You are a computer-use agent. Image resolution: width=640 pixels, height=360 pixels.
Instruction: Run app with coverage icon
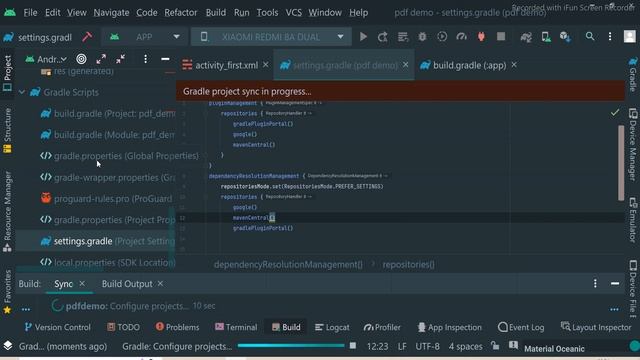pyautogui.click(x=442, y=37)
